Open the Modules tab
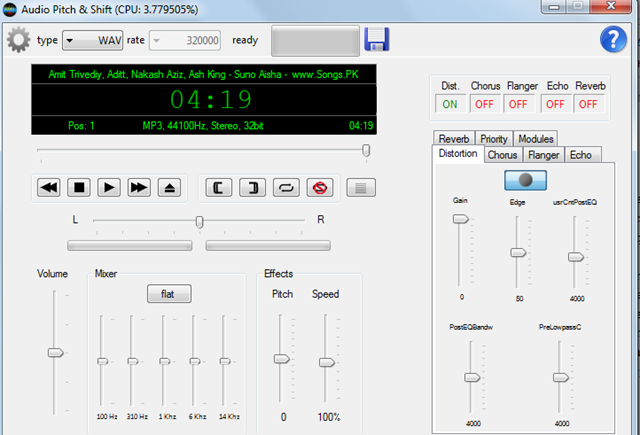The image size is (640, 435). click(536, 139)
